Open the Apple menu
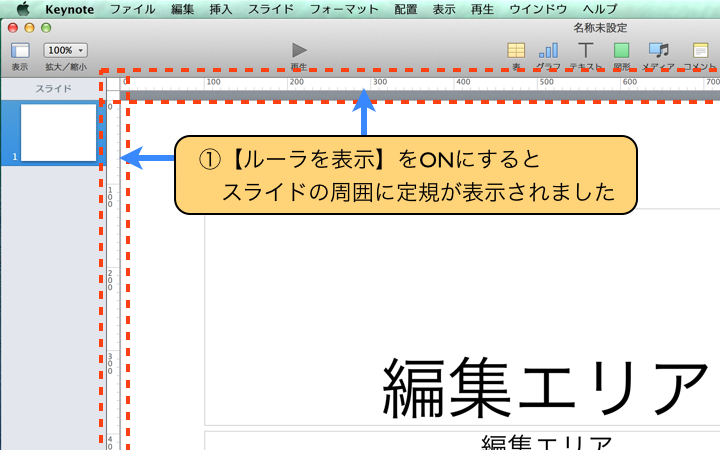 23,8
